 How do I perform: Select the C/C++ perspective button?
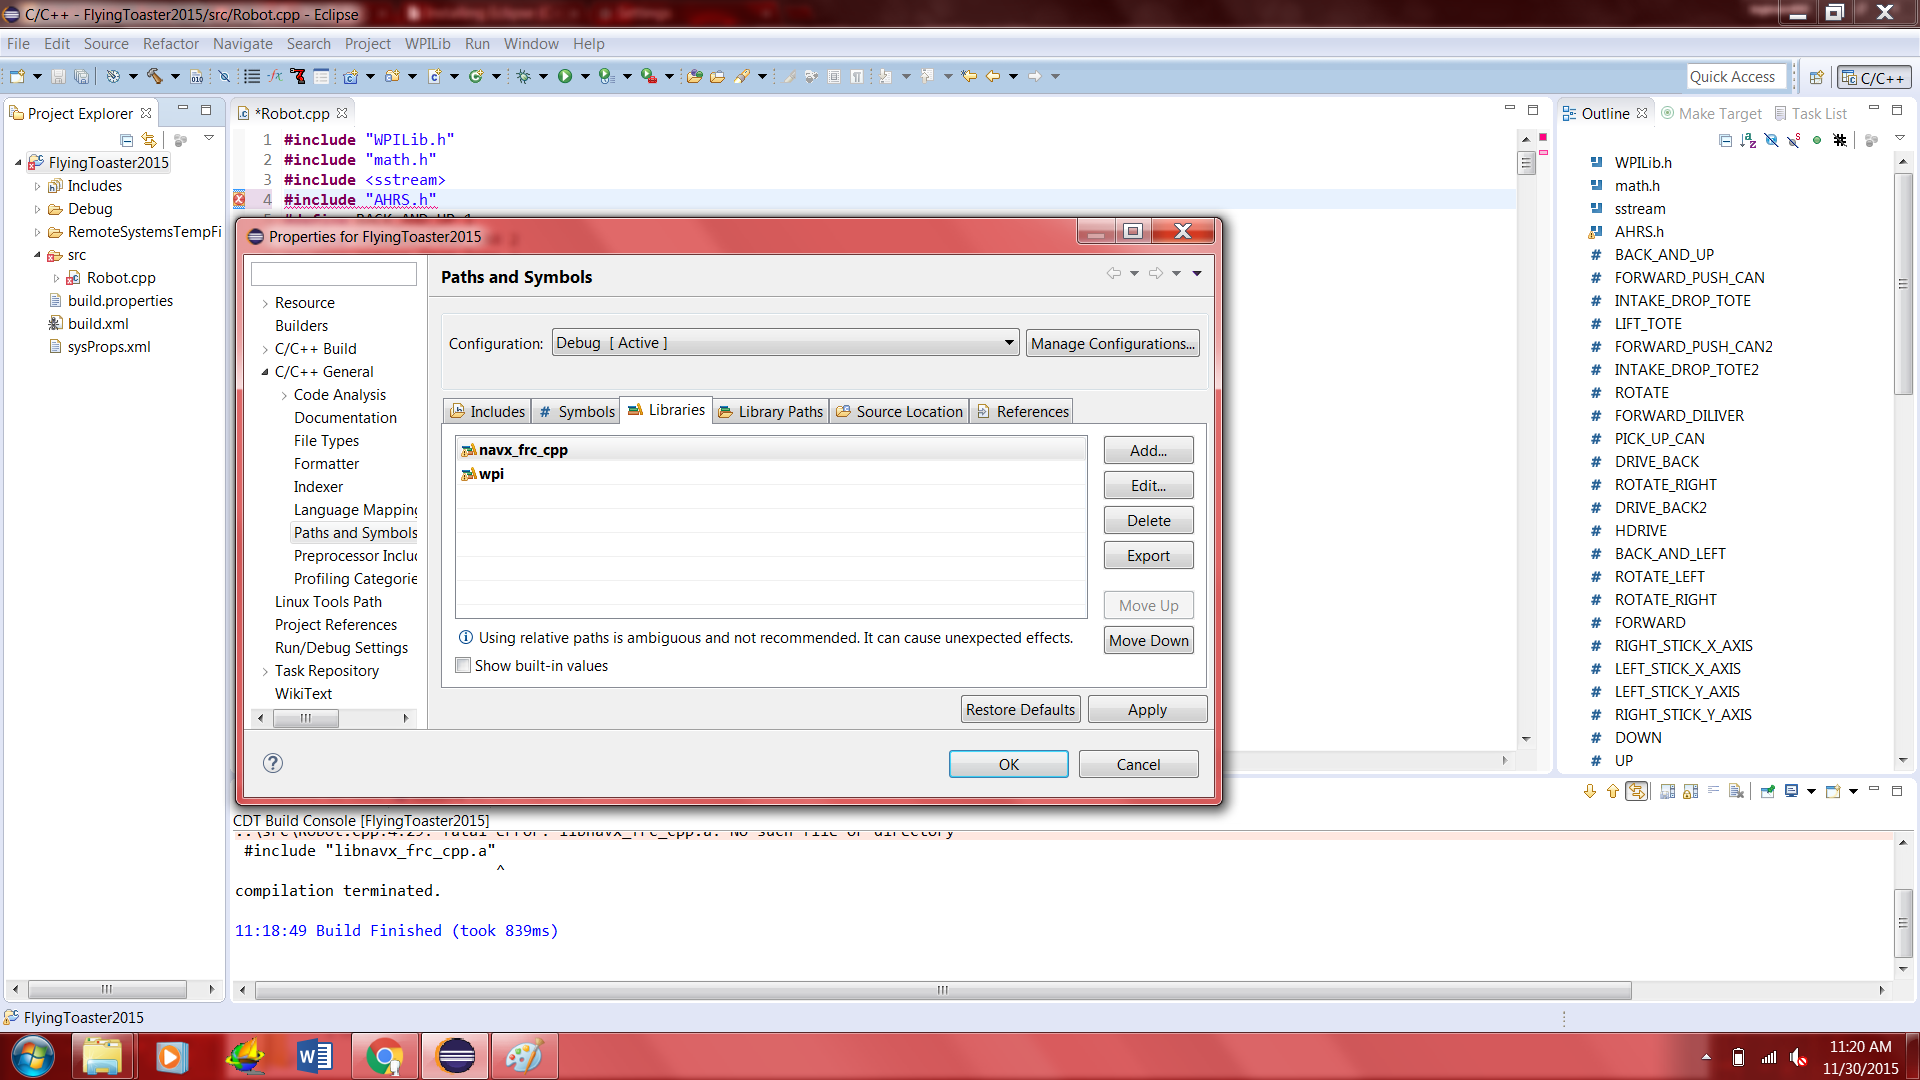tap(1874, 77)
